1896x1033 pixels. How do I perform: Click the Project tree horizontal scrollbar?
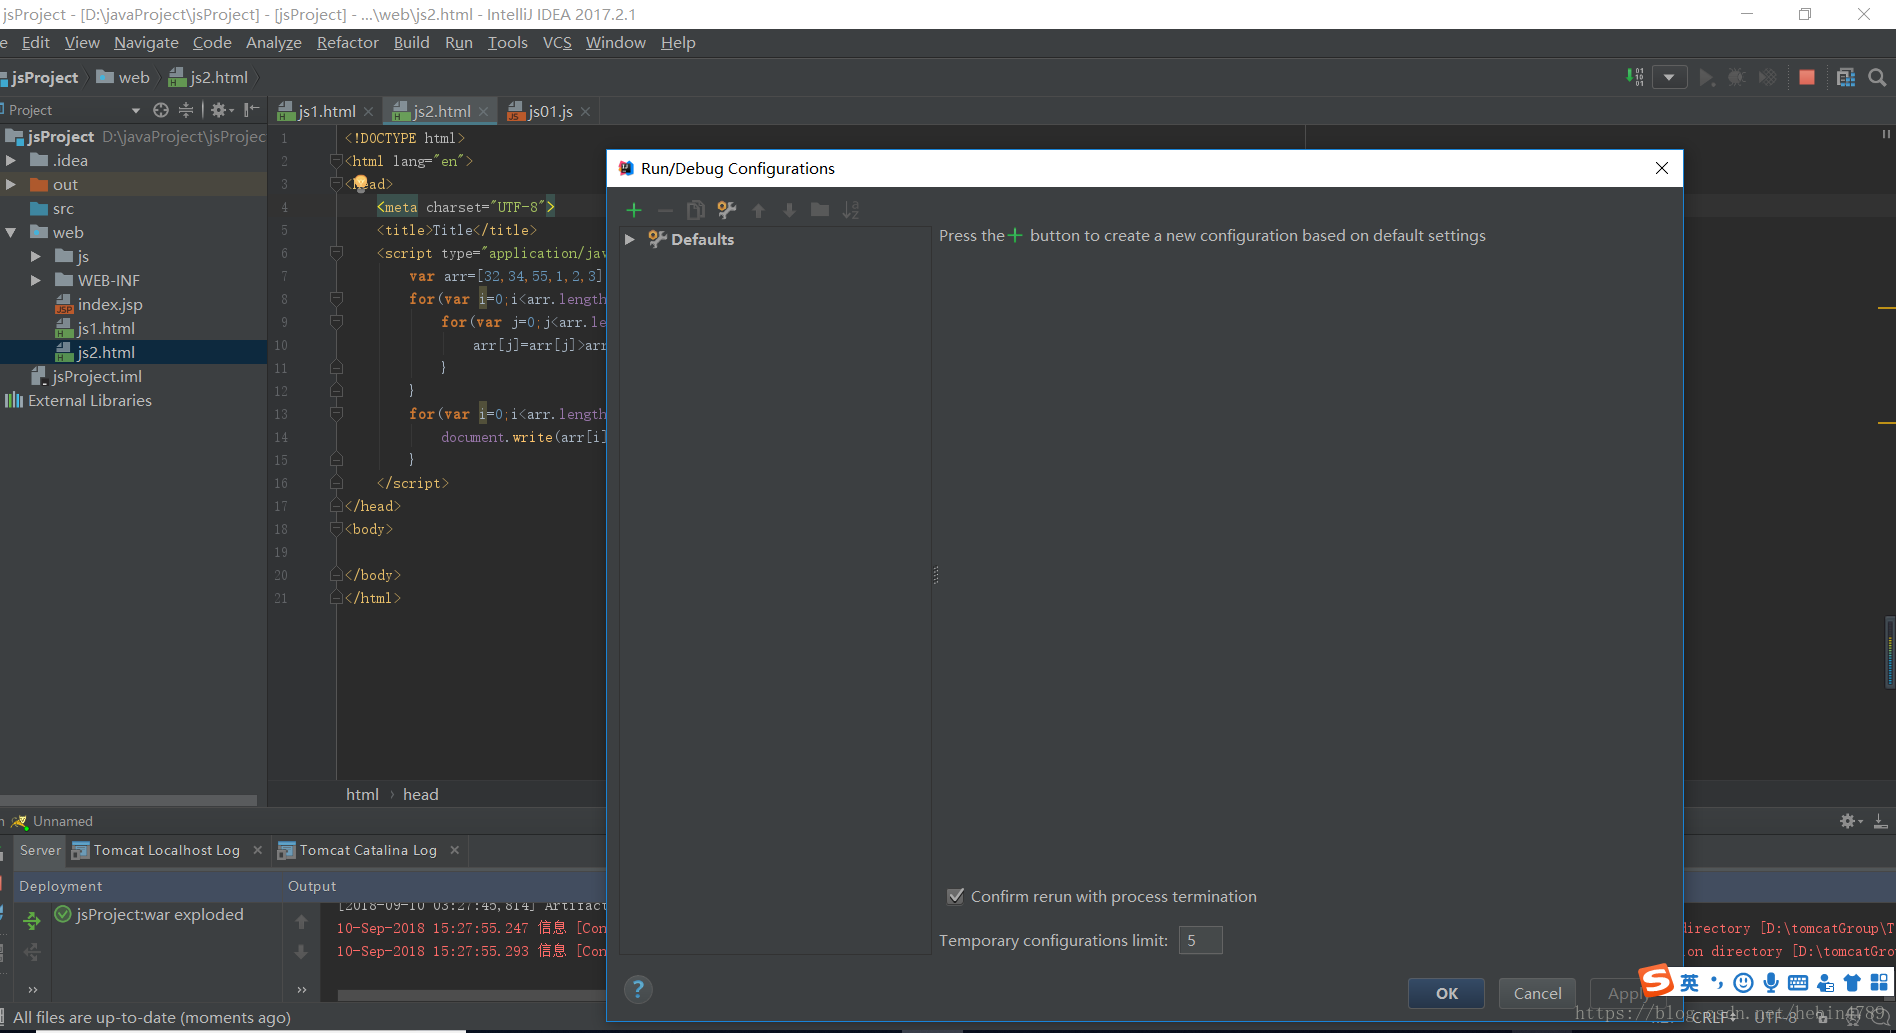[128, 800]
